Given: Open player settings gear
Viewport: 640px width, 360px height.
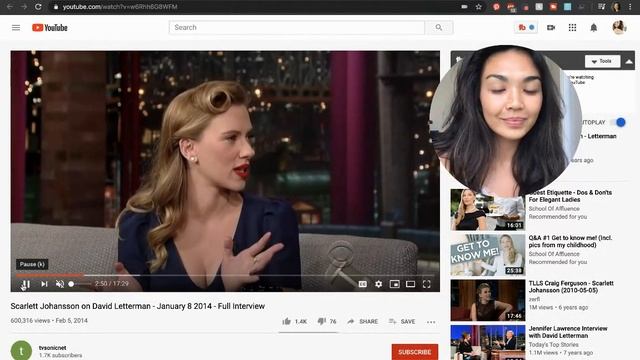Looking at the screenshot, I should 378,284.
